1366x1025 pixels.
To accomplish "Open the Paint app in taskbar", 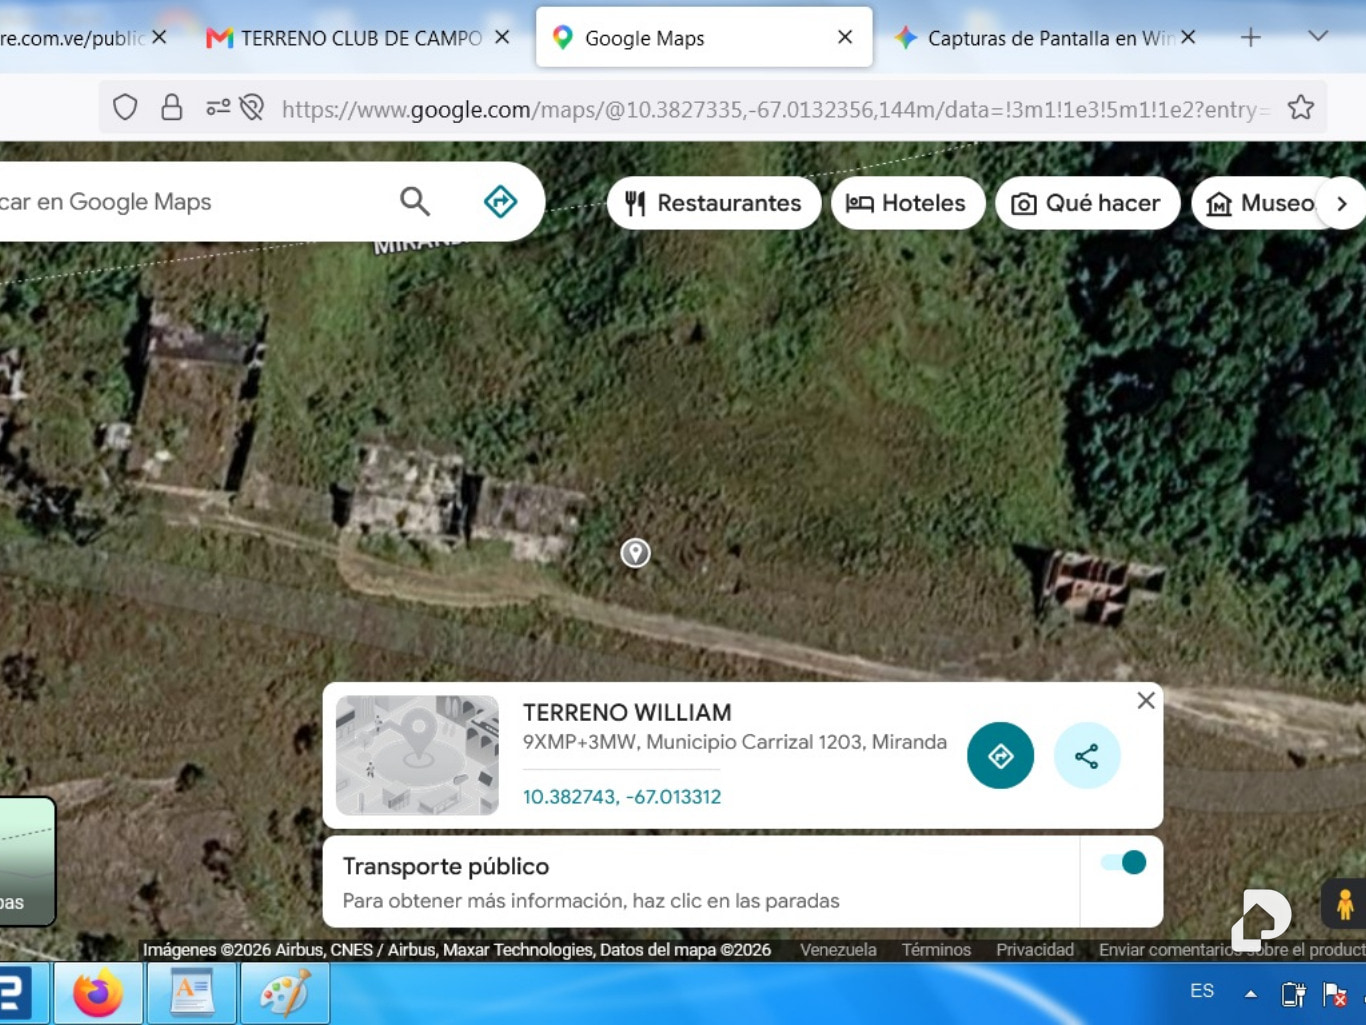I will pyautogui.click(x=284, y=994).
